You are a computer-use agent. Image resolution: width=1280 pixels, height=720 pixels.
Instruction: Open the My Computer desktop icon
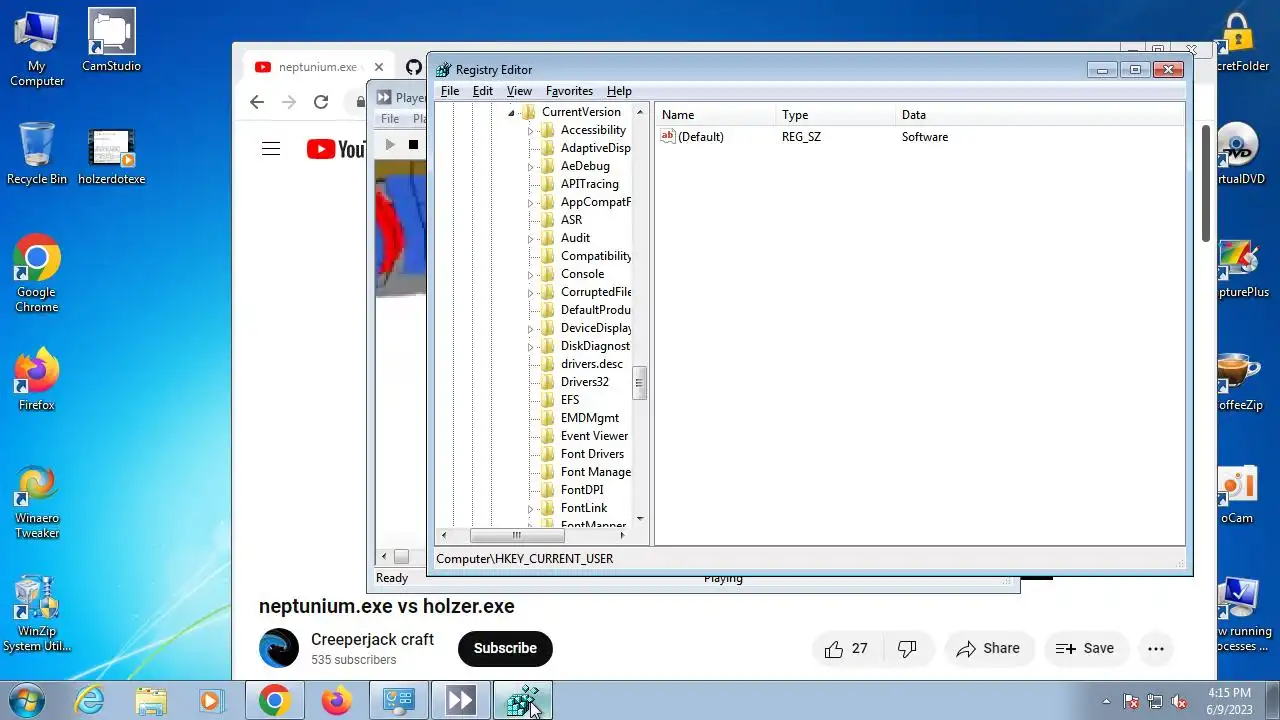pos(37,48)
